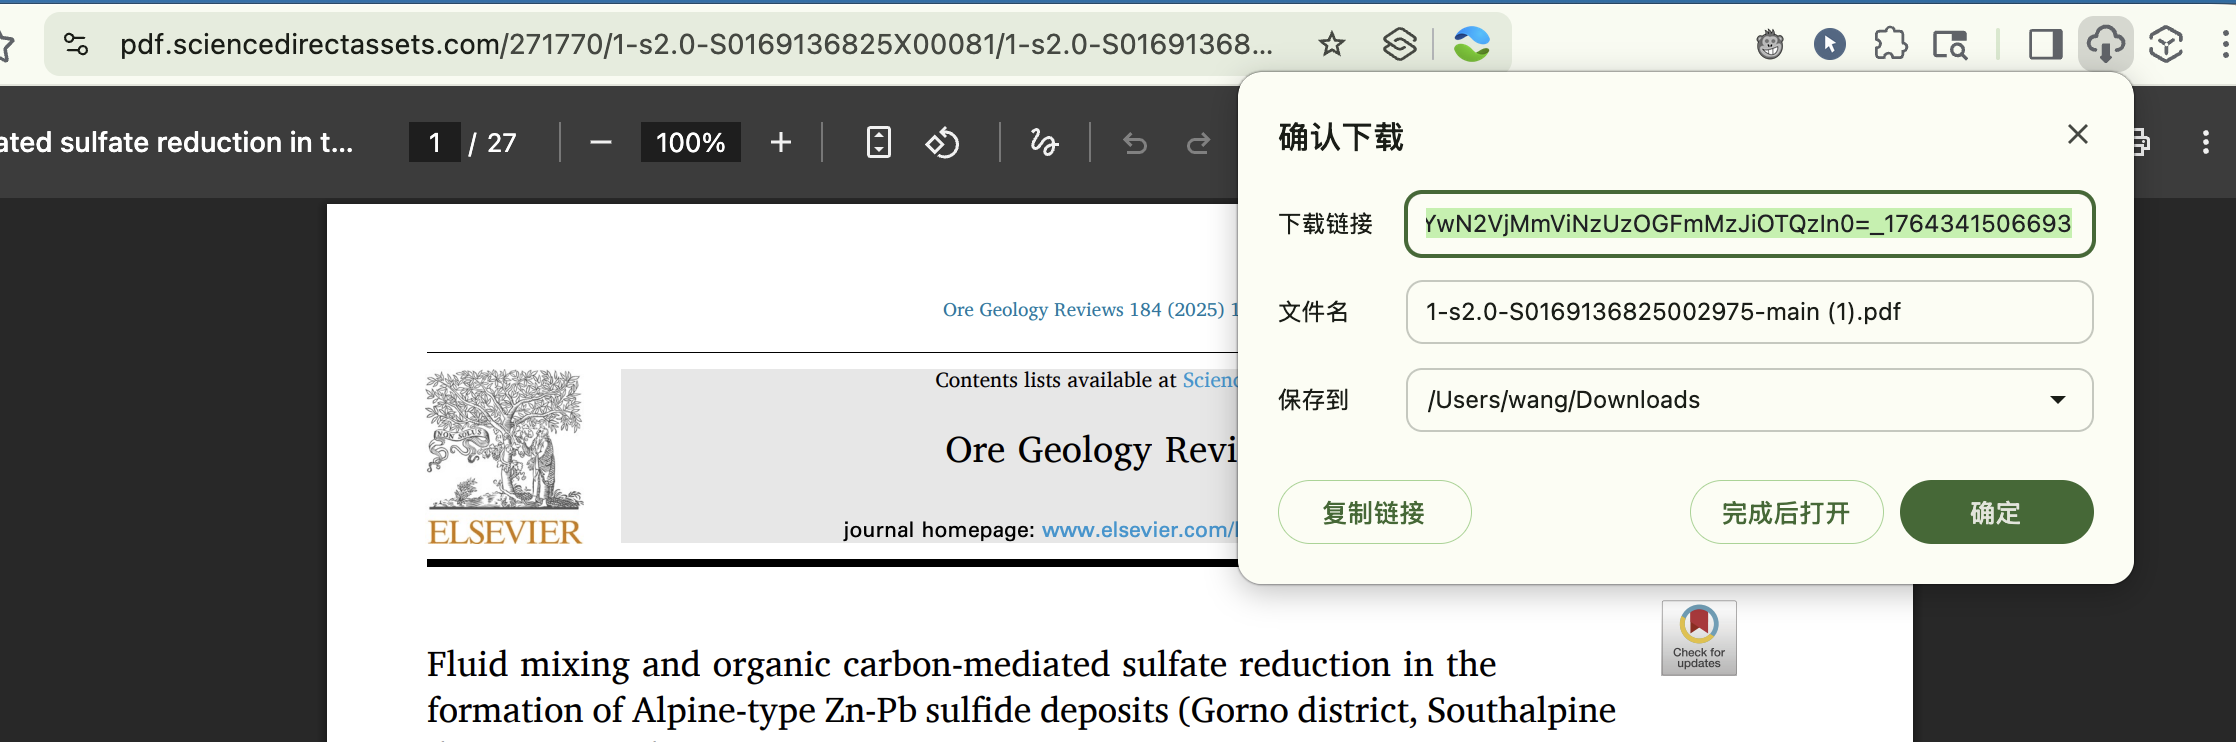The width and height of the screenshot is (2236, 742).
Task: Select the draw annotation tool
Action: 1044,143
